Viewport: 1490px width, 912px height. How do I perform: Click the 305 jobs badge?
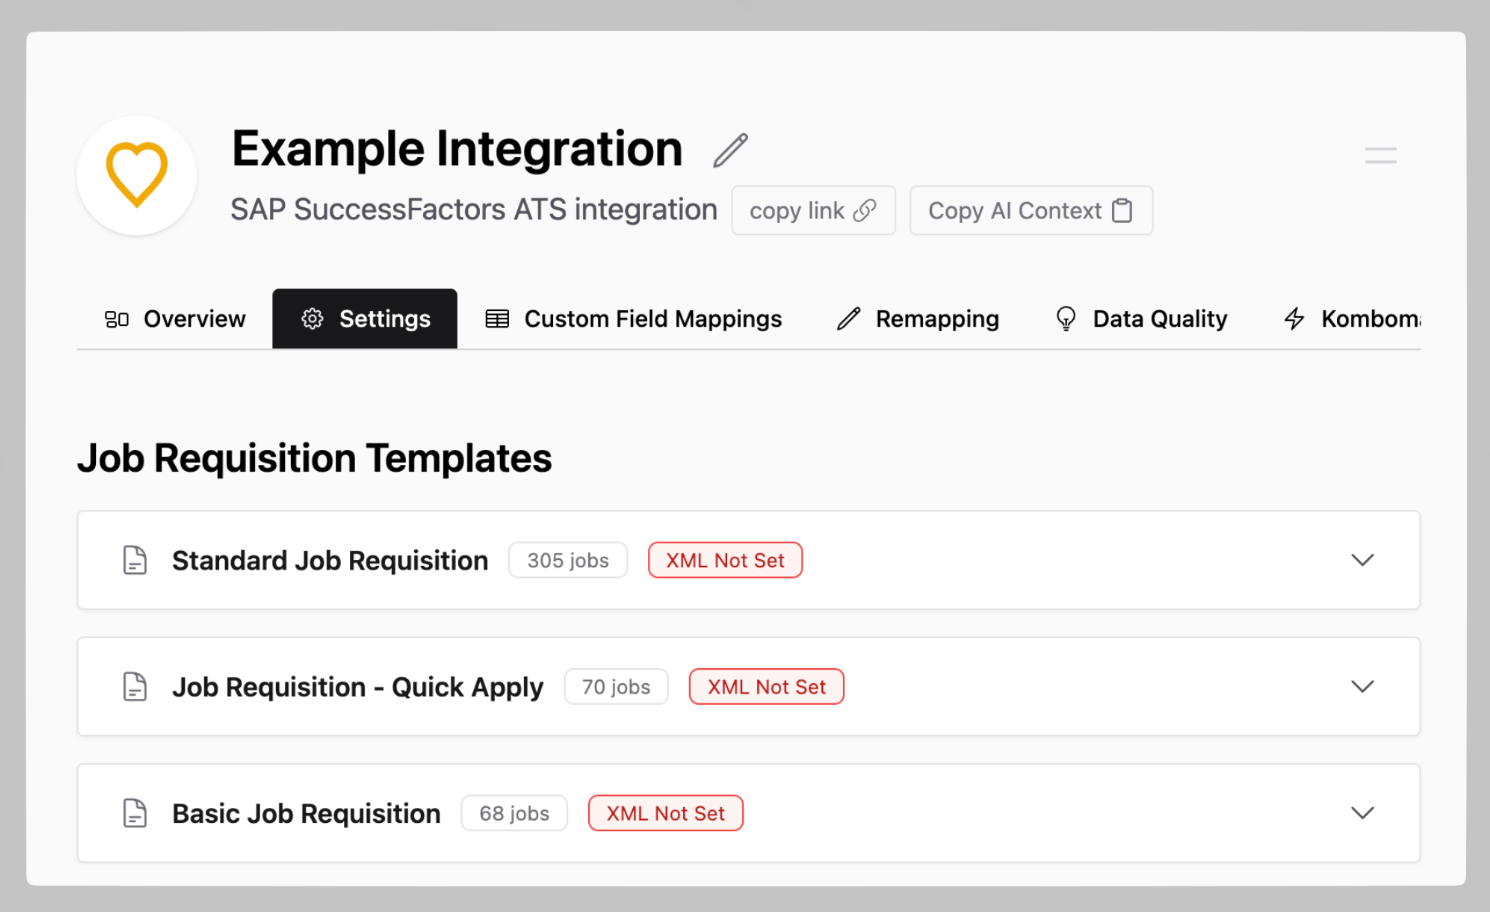pos(568,560)
